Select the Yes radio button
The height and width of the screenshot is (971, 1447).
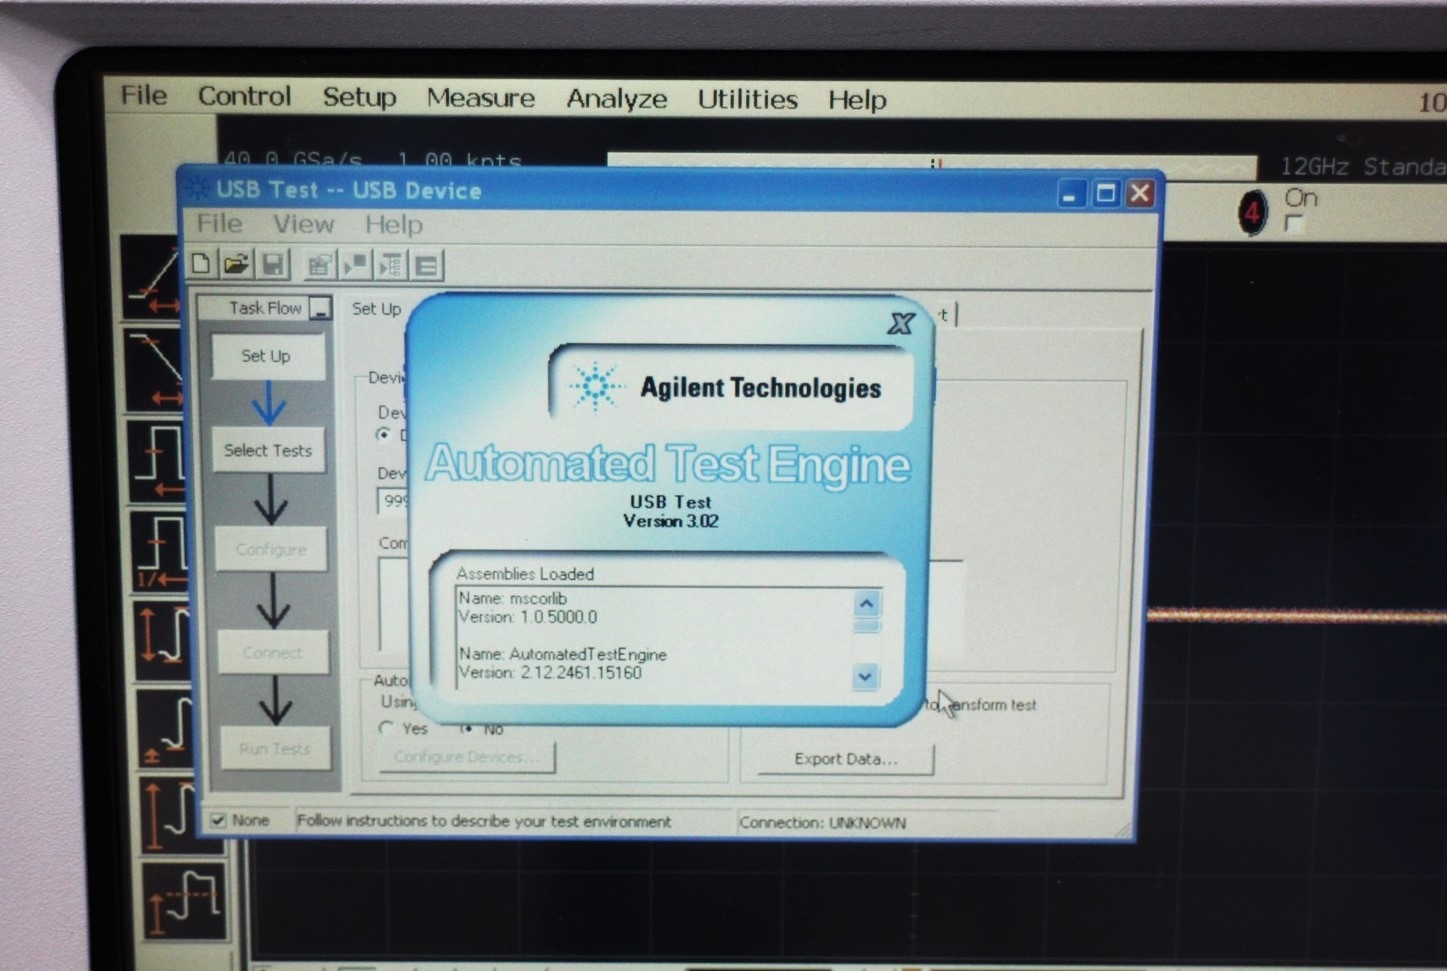(x=387, y=728)
